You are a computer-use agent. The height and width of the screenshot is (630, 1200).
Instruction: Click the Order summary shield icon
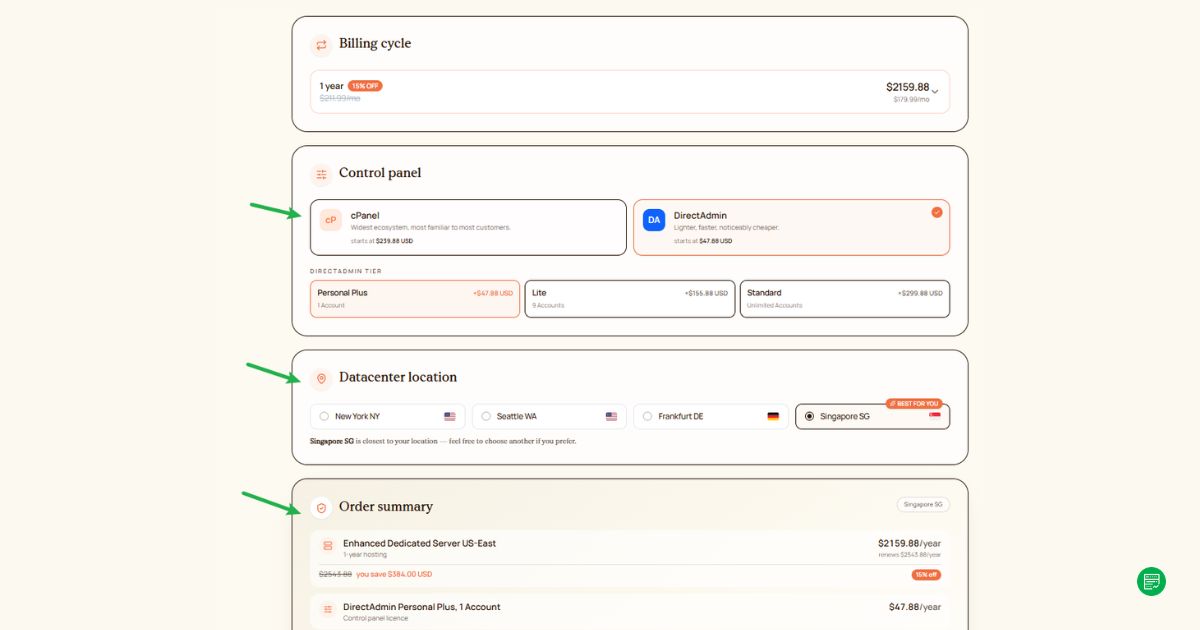pos(321,508)
